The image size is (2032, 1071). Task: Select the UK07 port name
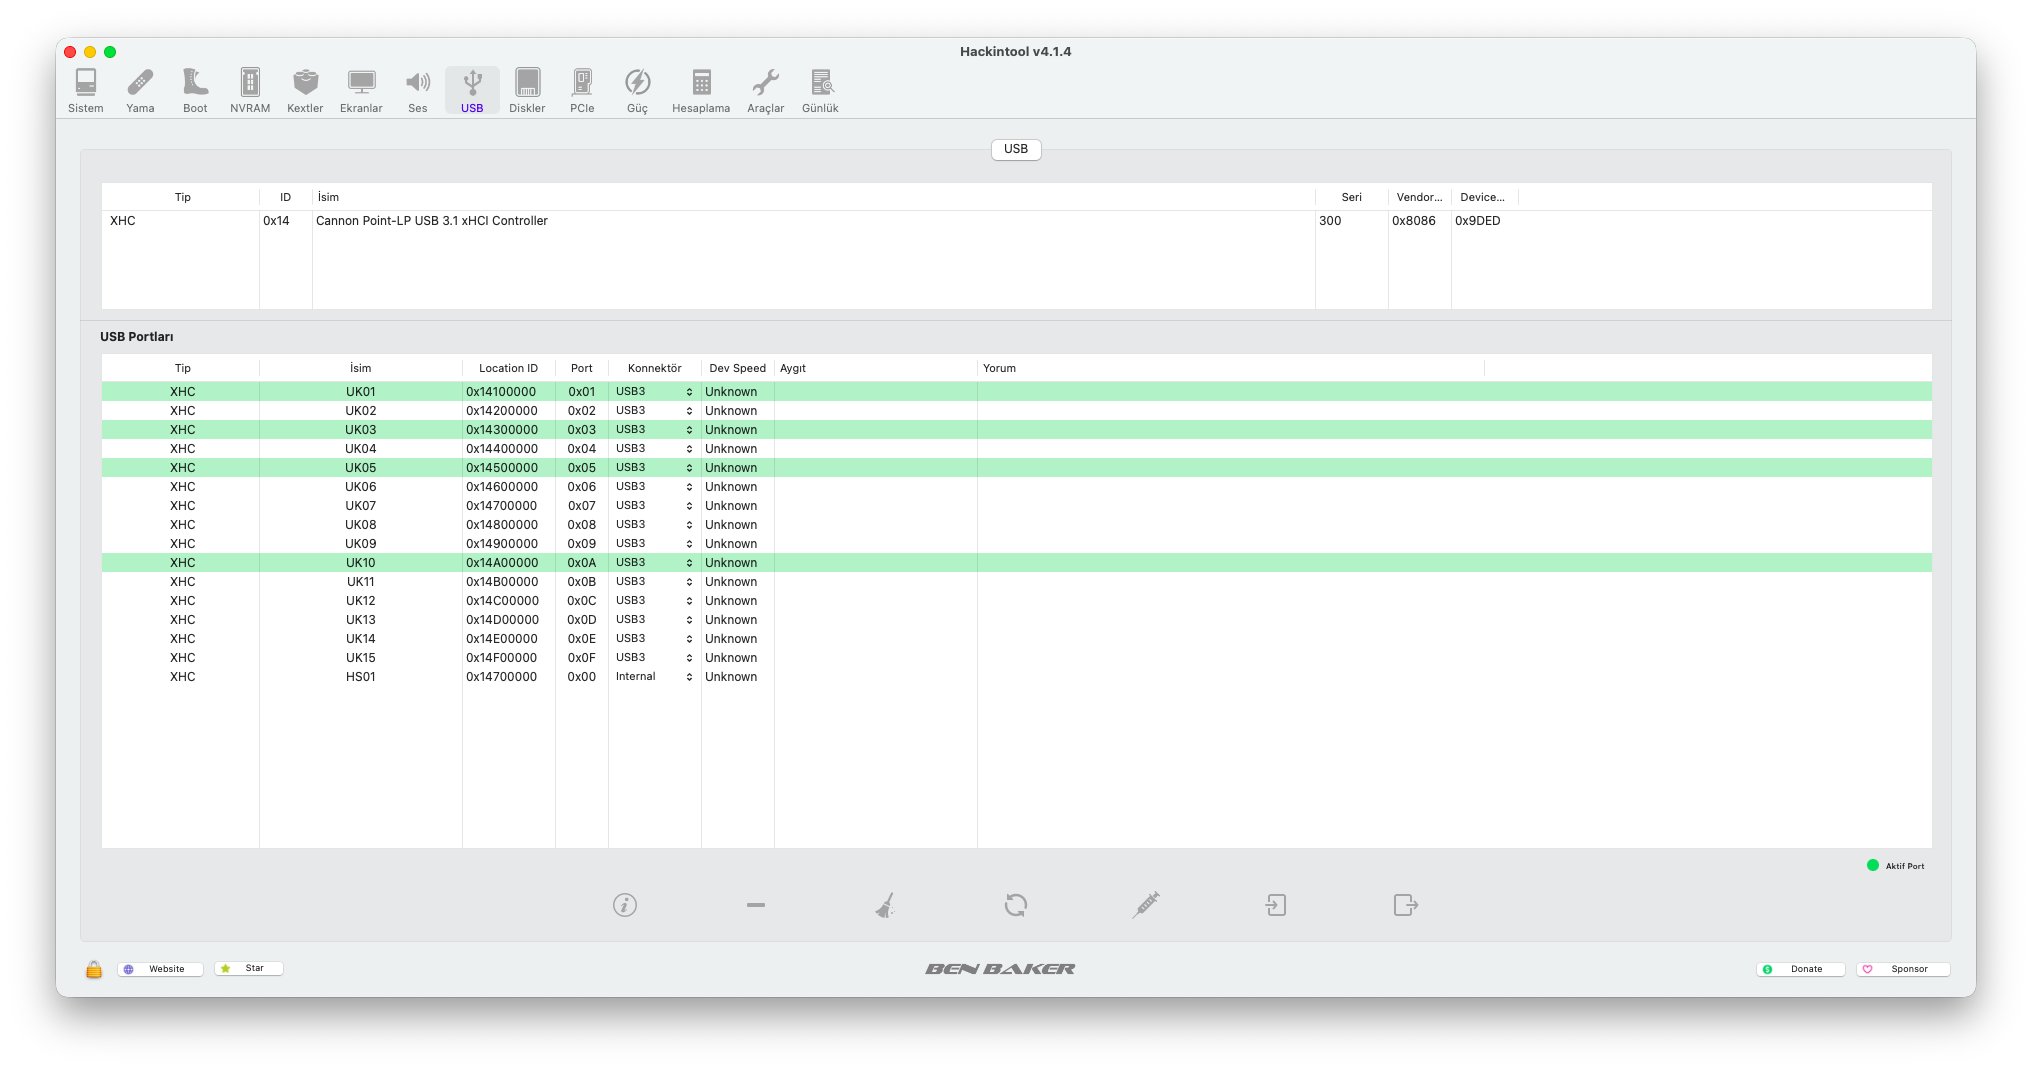pyautogui.click(x=361, y=506)
